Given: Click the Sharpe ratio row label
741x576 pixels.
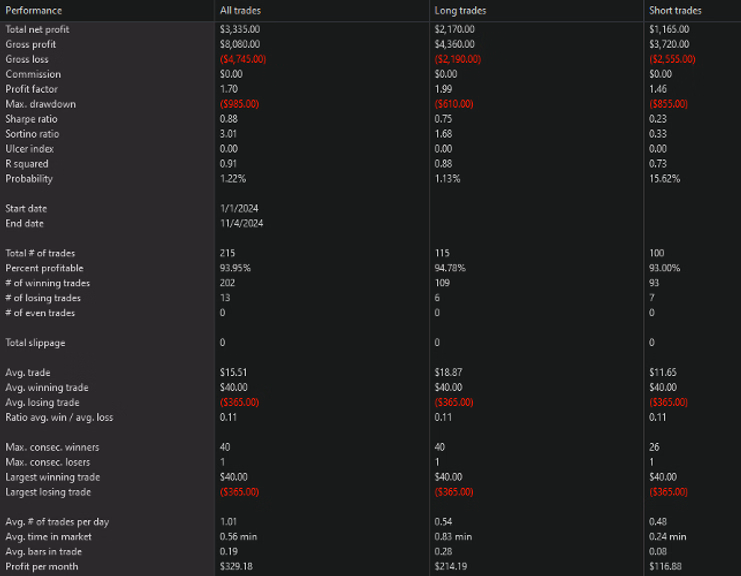Looking at the screenshot, I should tap(32, 119).
